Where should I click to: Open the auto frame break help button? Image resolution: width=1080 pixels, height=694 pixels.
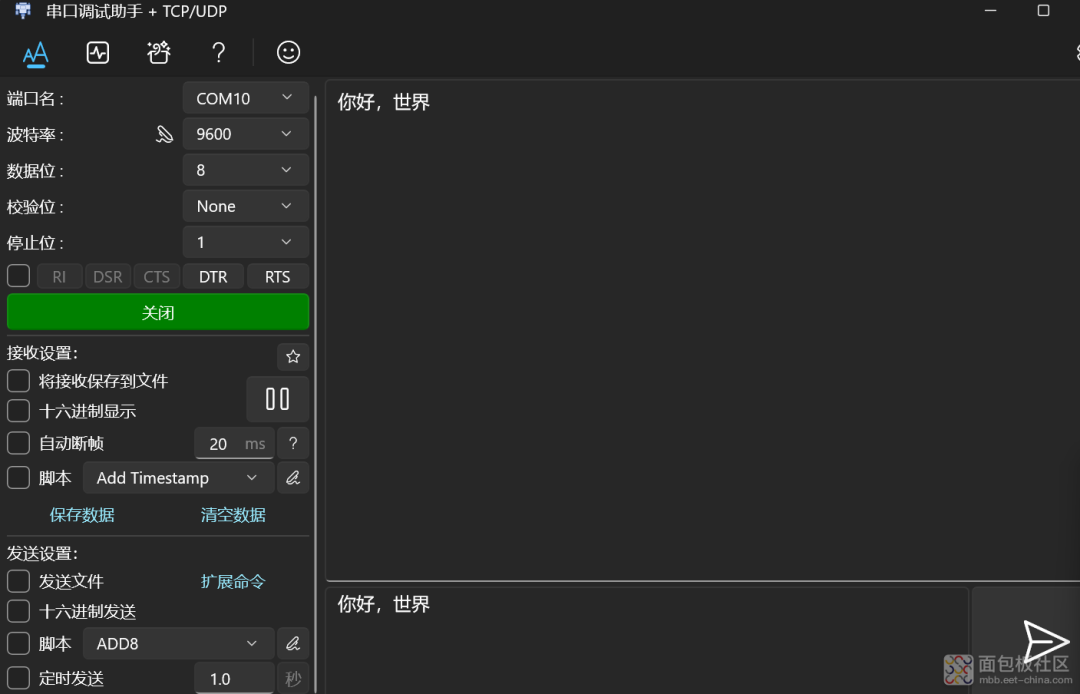point(293,443)
